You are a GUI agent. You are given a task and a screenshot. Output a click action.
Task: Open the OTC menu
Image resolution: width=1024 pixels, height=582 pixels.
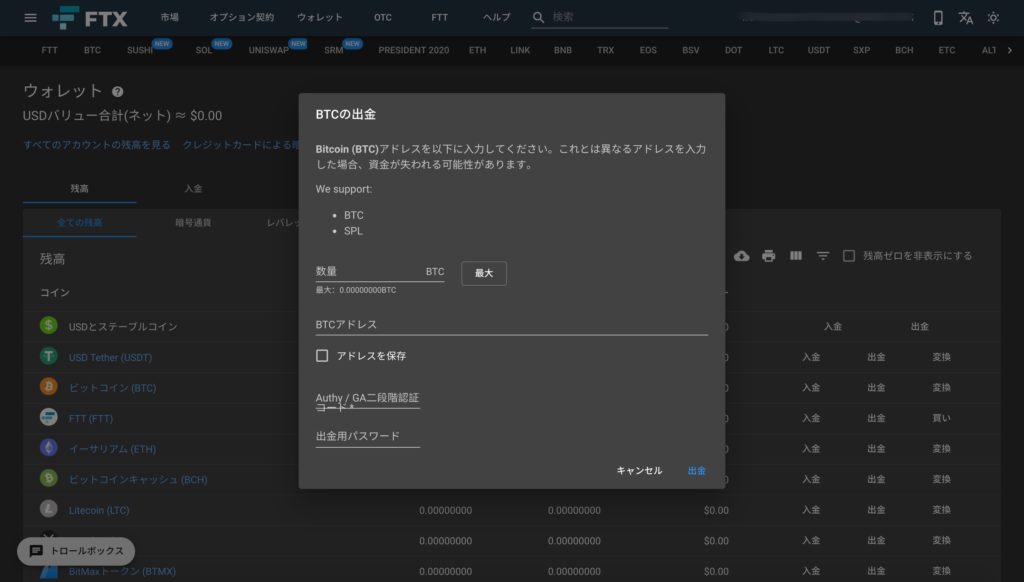coord(383,18)
